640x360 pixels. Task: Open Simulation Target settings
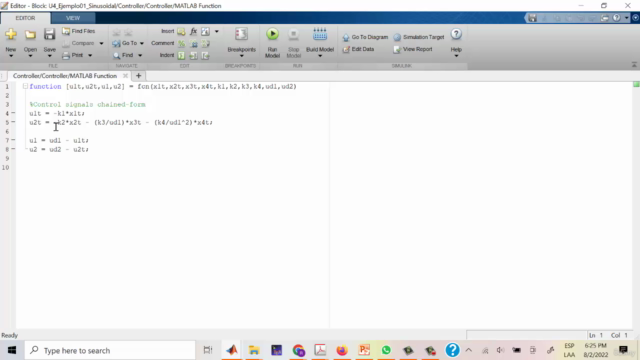pos(419,37)
